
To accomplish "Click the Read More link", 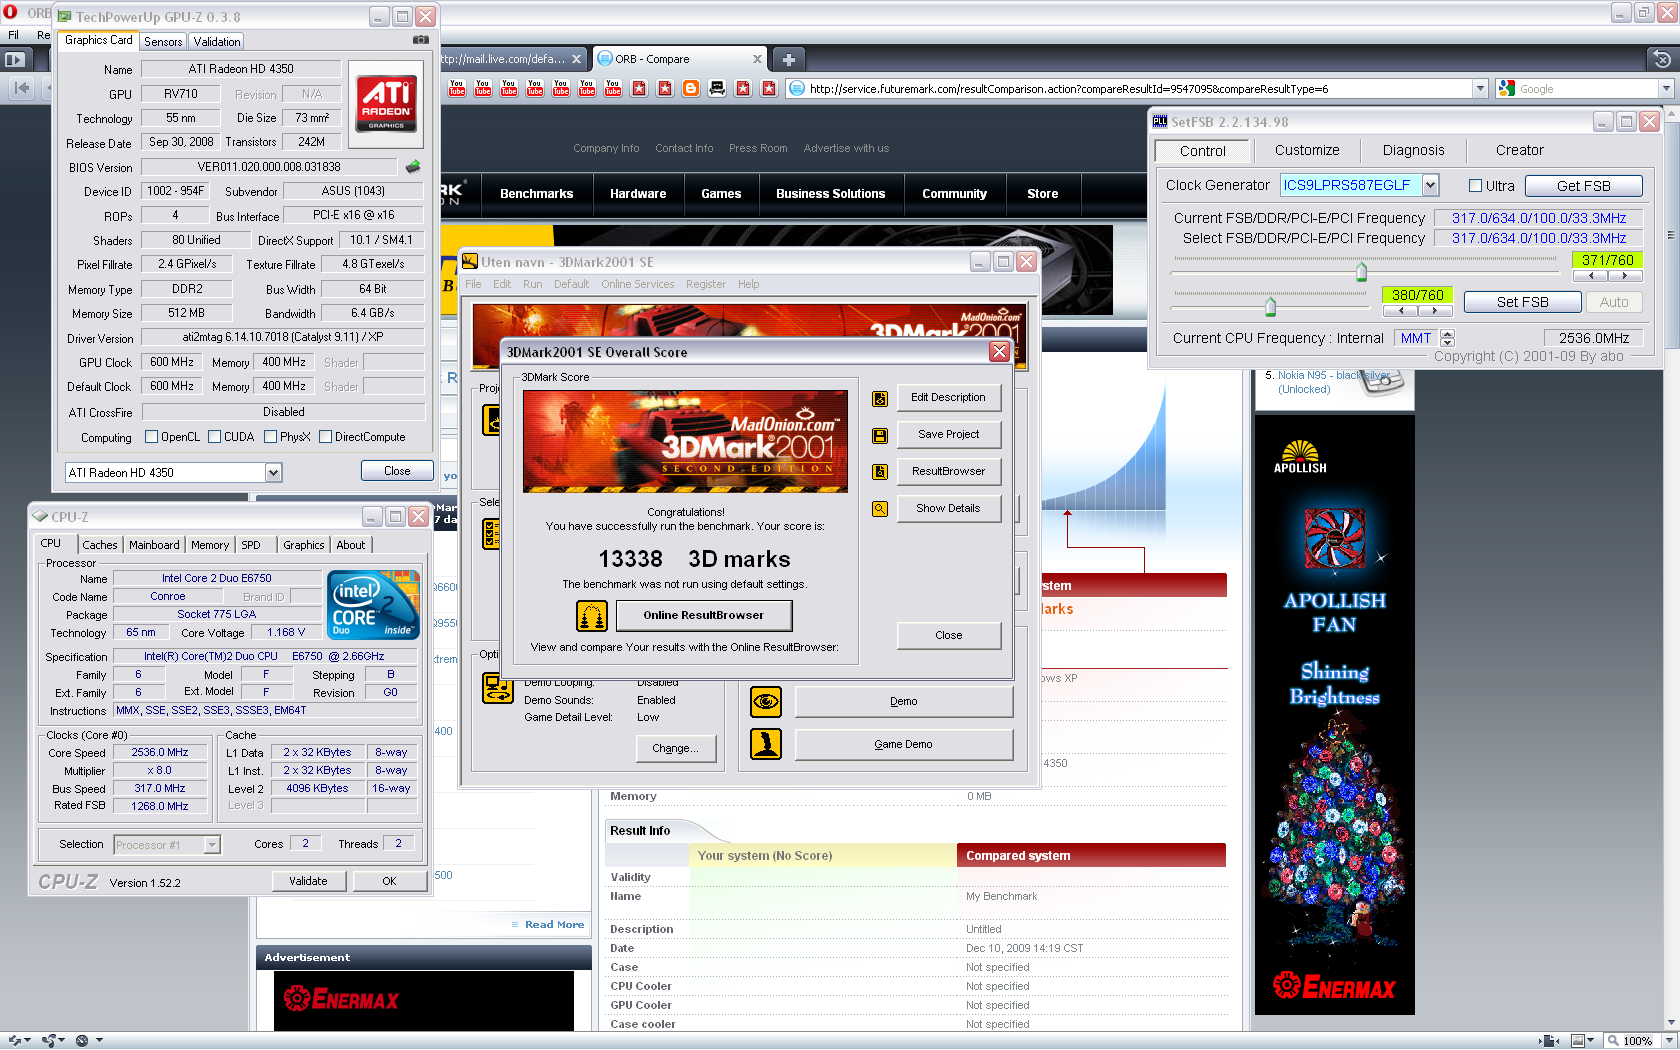I will pos(554,924).
